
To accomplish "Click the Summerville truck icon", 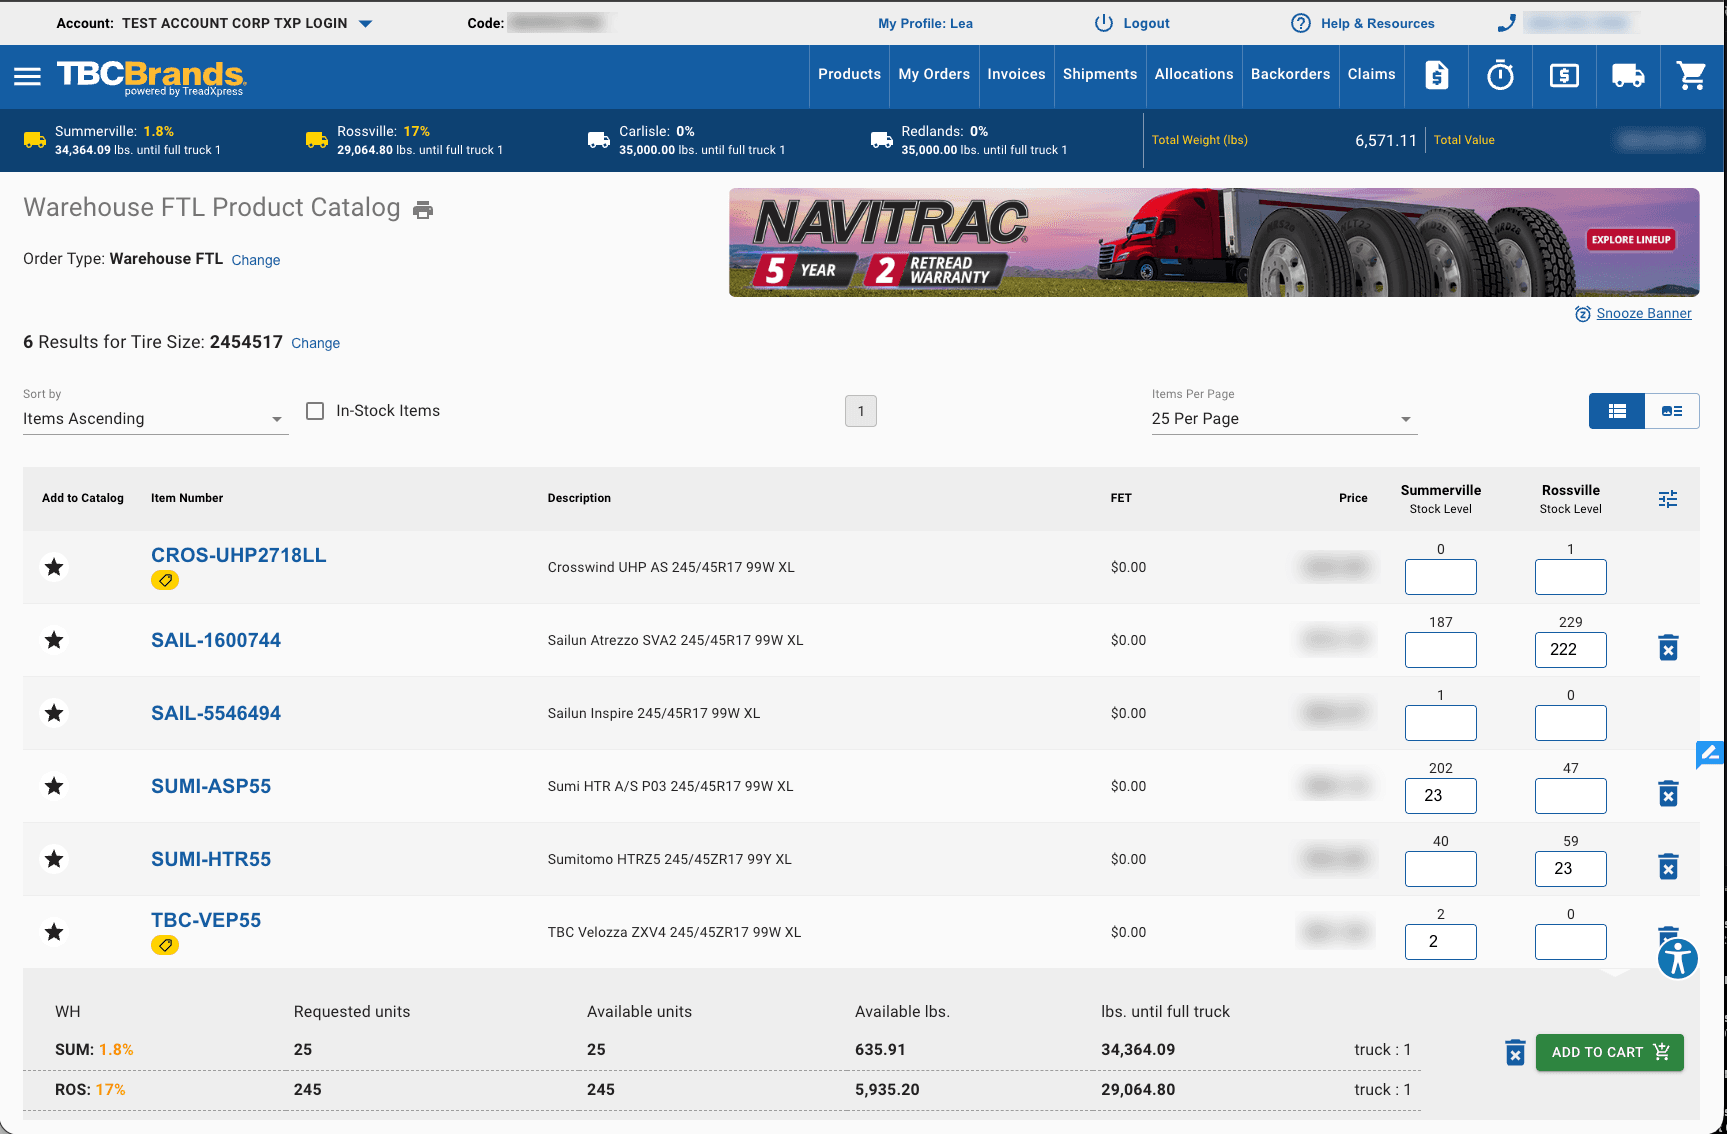I will coord(35,140).
